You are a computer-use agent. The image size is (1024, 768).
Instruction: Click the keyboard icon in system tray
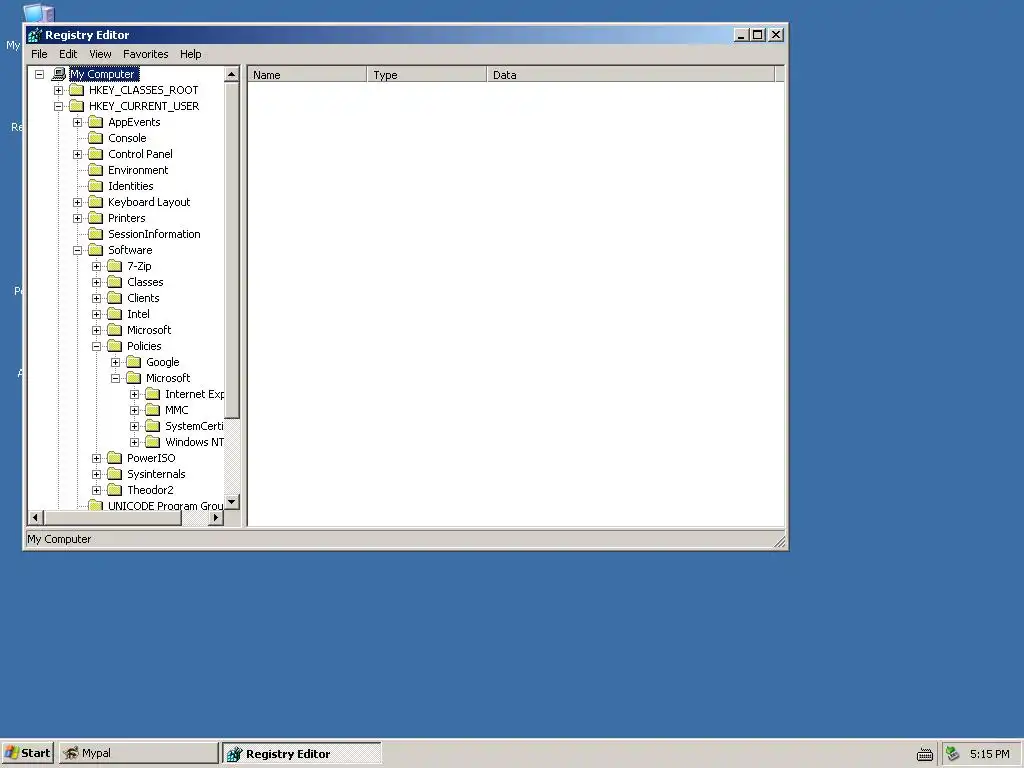[925, 754]
